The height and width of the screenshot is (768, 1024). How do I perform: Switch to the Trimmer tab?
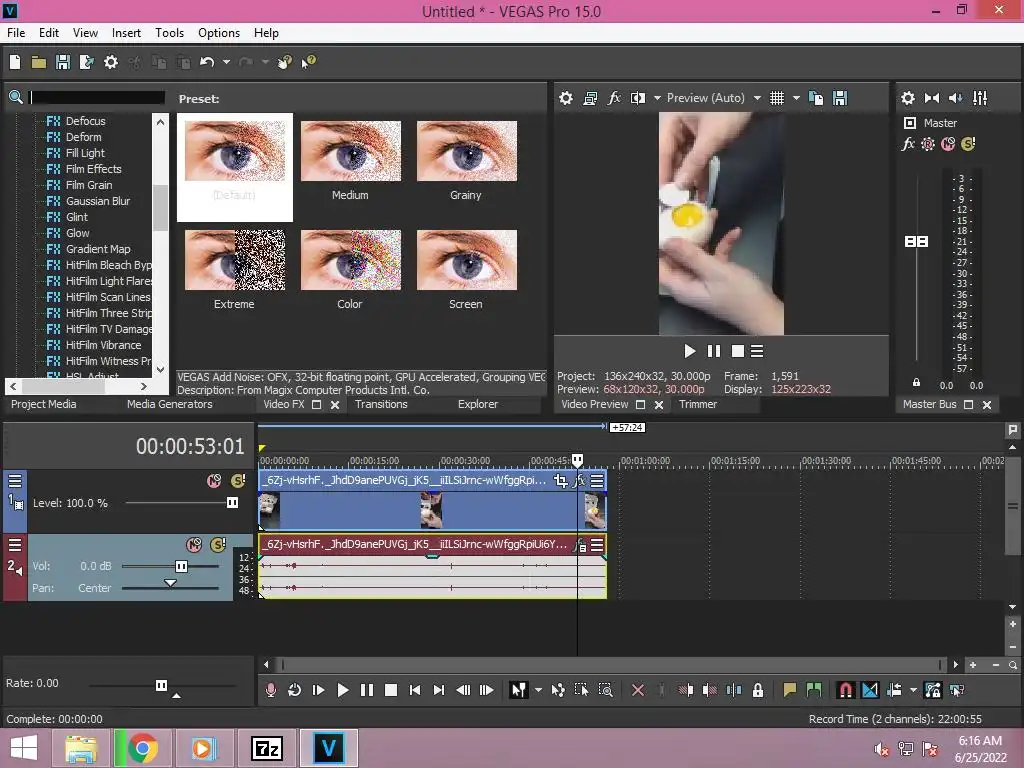point(698,404)
